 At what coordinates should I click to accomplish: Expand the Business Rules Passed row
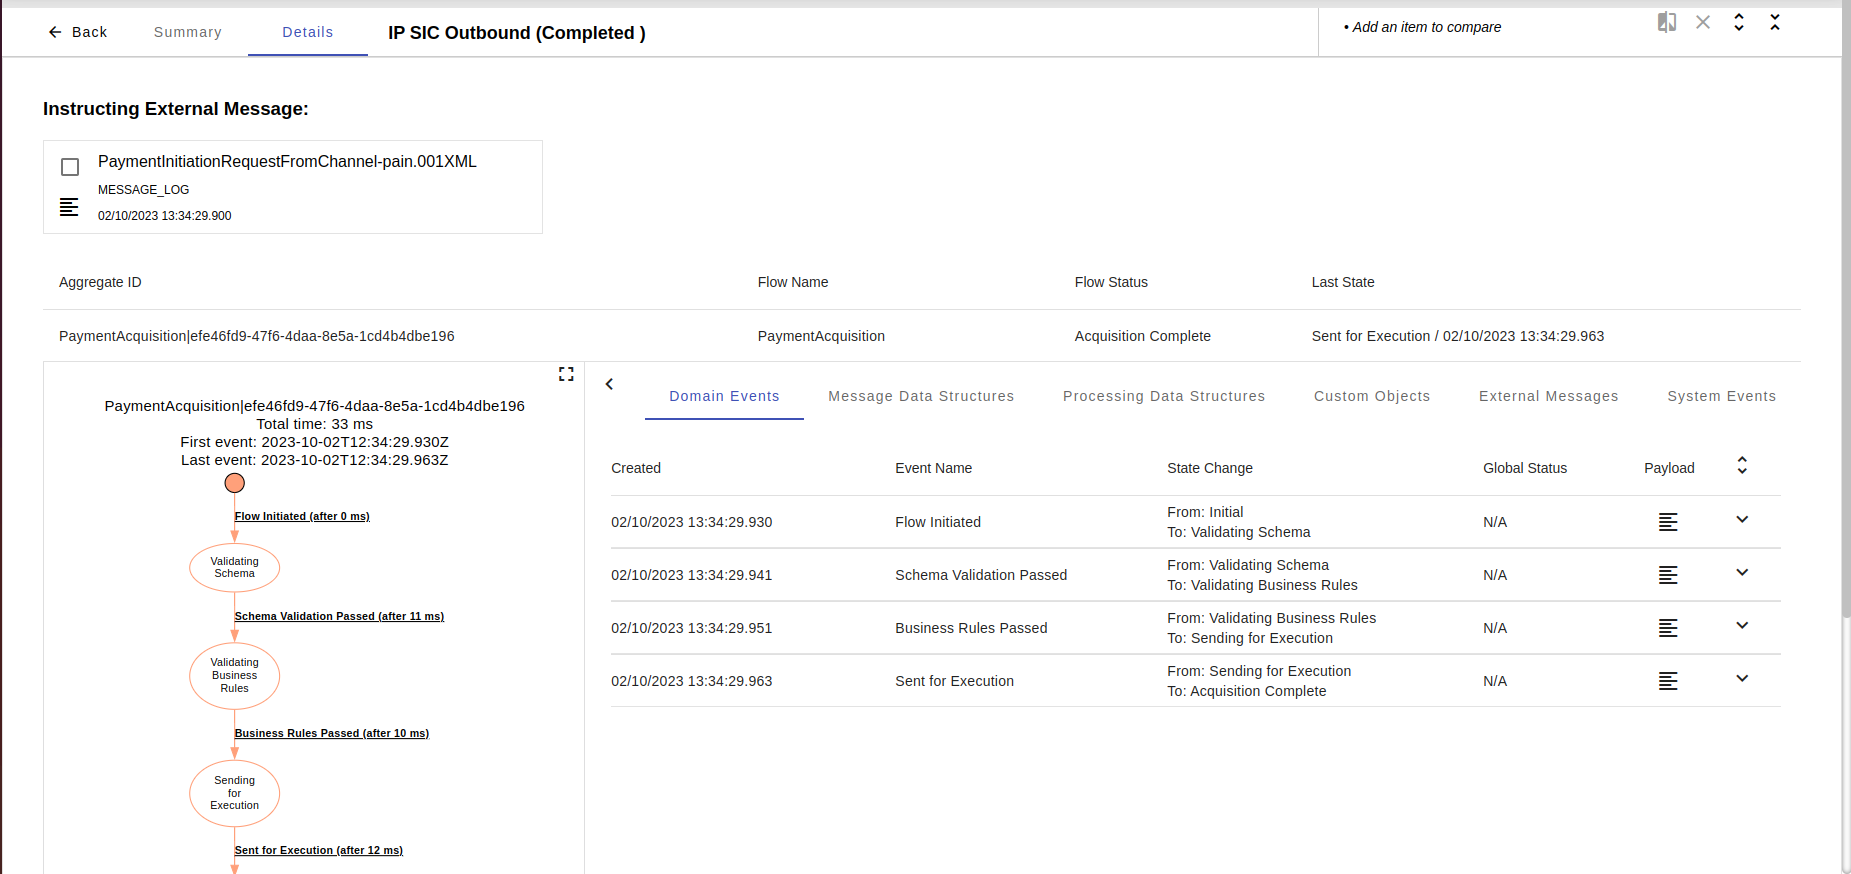pyautogui.click(x=1742, y=626)
